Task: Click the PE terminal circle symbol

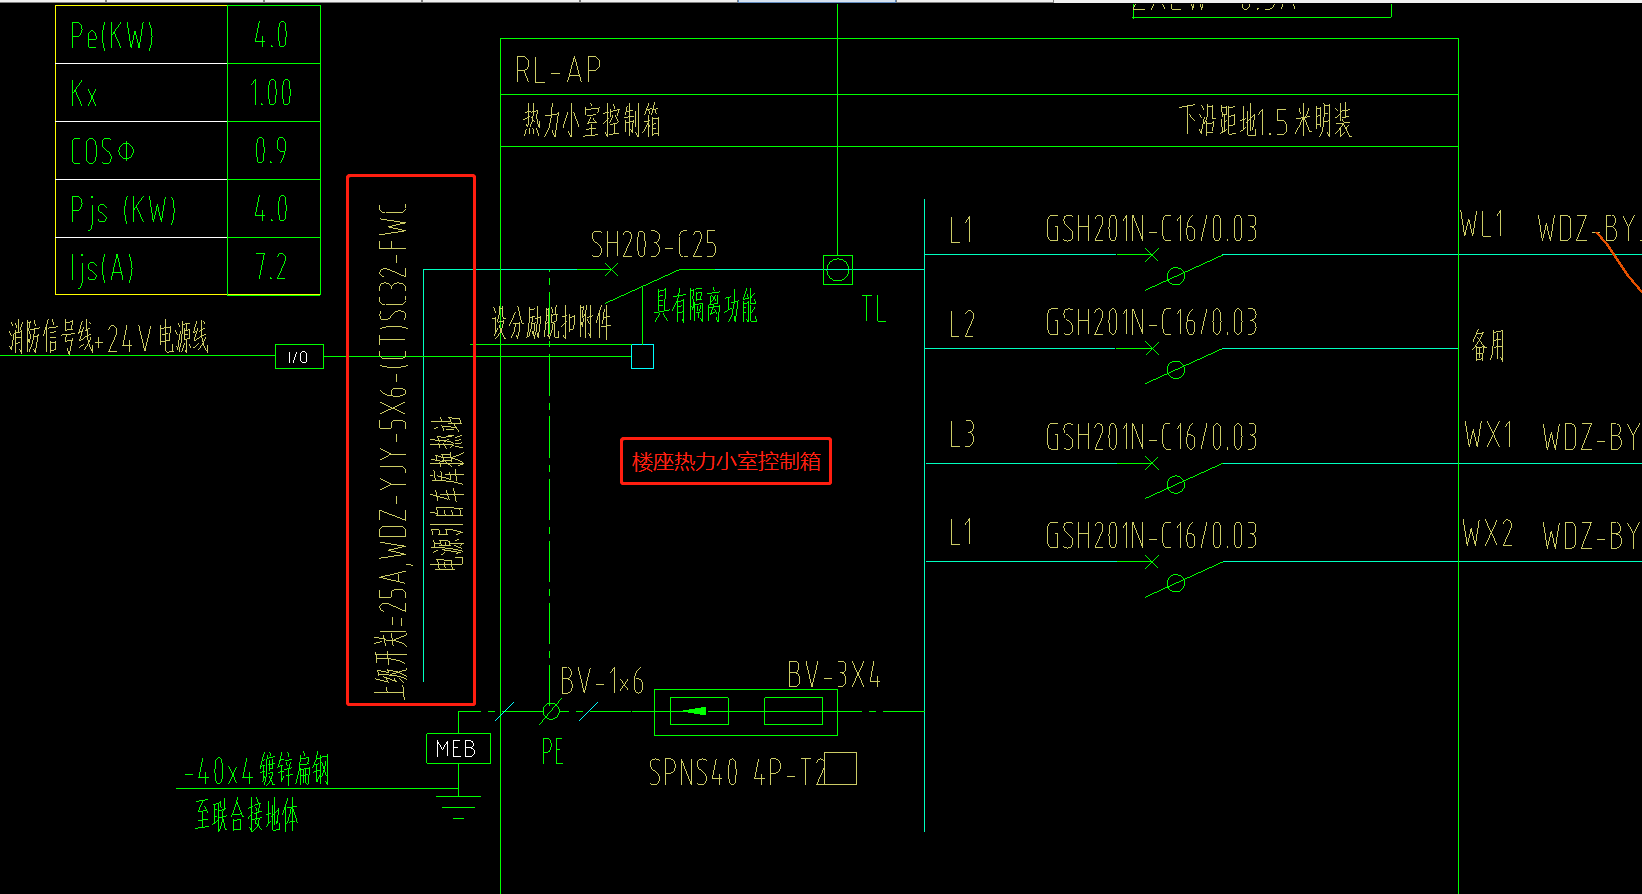Action: (550, 712)
